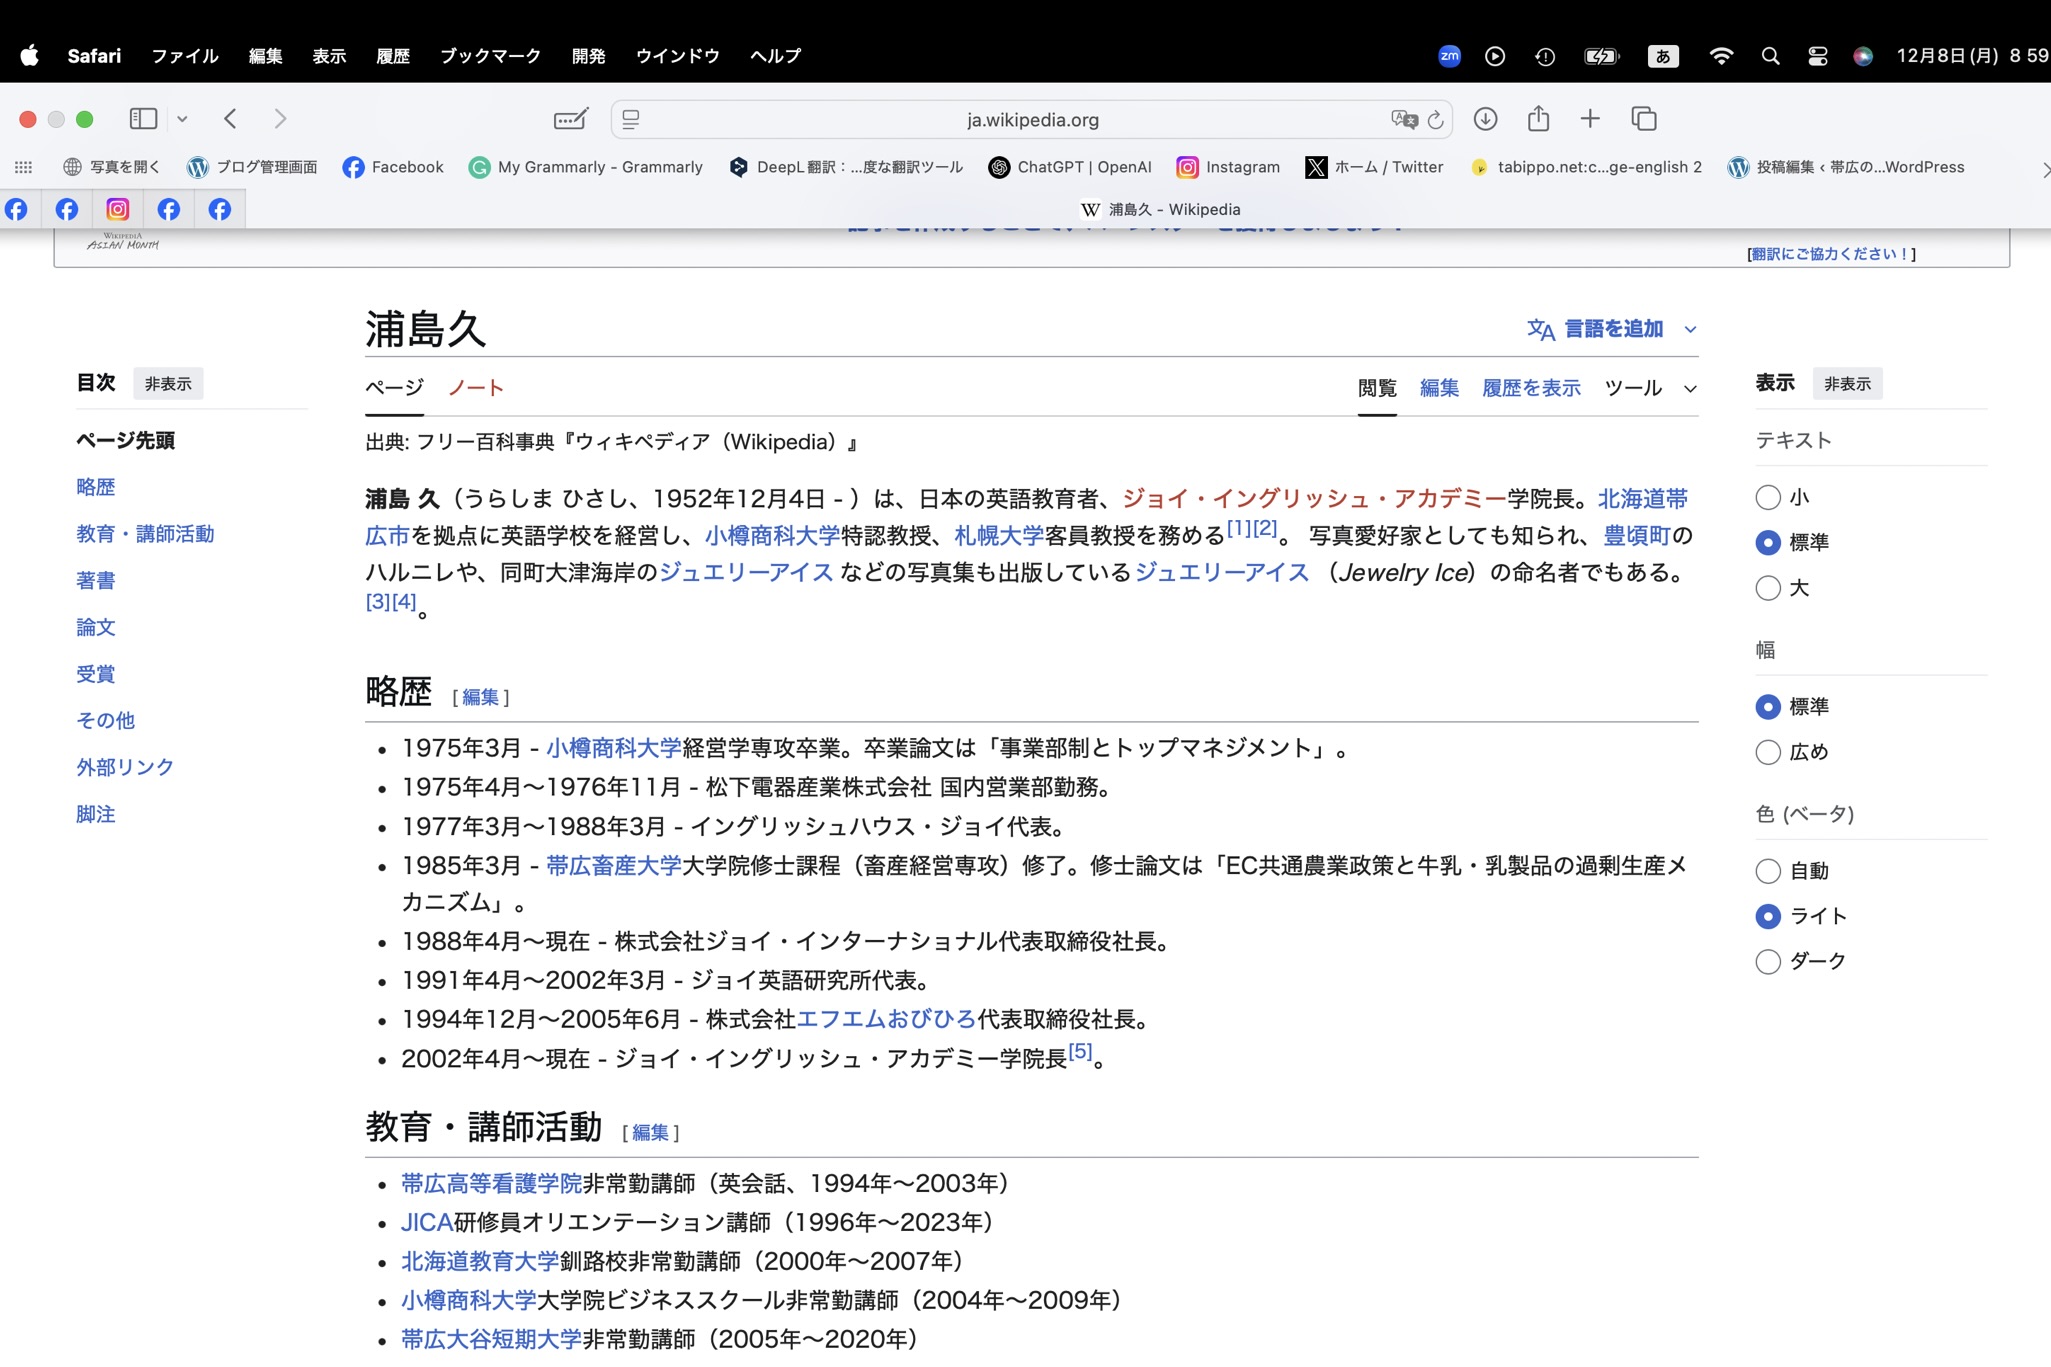The width and height of the screenshot is (2051, 1367).
Task: Click the Share icon in the toolbar
Action: tap(1538, 119)
